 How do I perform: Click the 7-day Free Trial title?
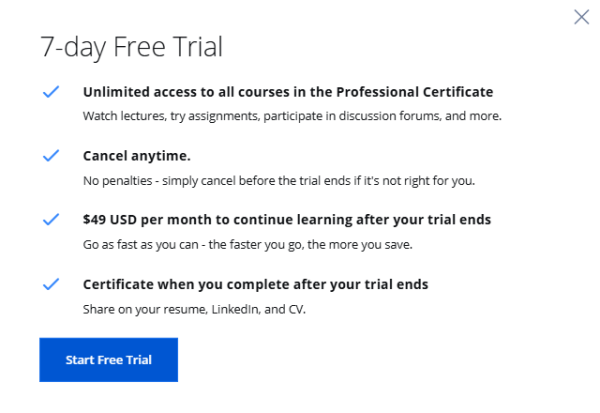(130, 47)
